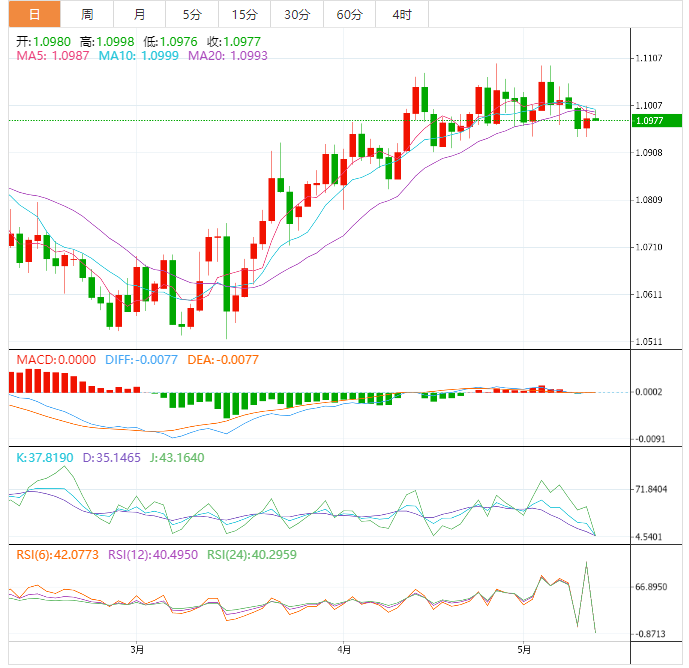Switch to the 月 monthly tab
The image size is (689, 668).
pyautogui.click(x=139, y=14)
